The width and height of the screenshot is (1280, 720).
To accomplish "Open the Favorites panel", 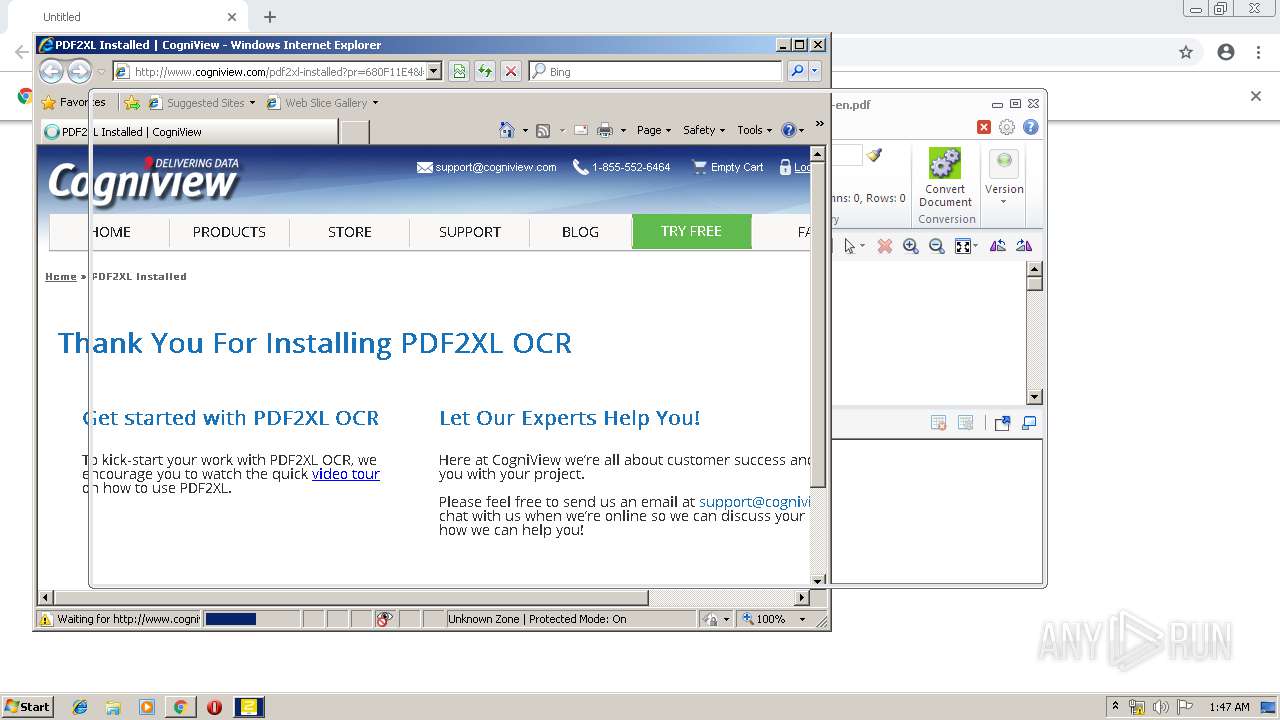I will 73,102.
